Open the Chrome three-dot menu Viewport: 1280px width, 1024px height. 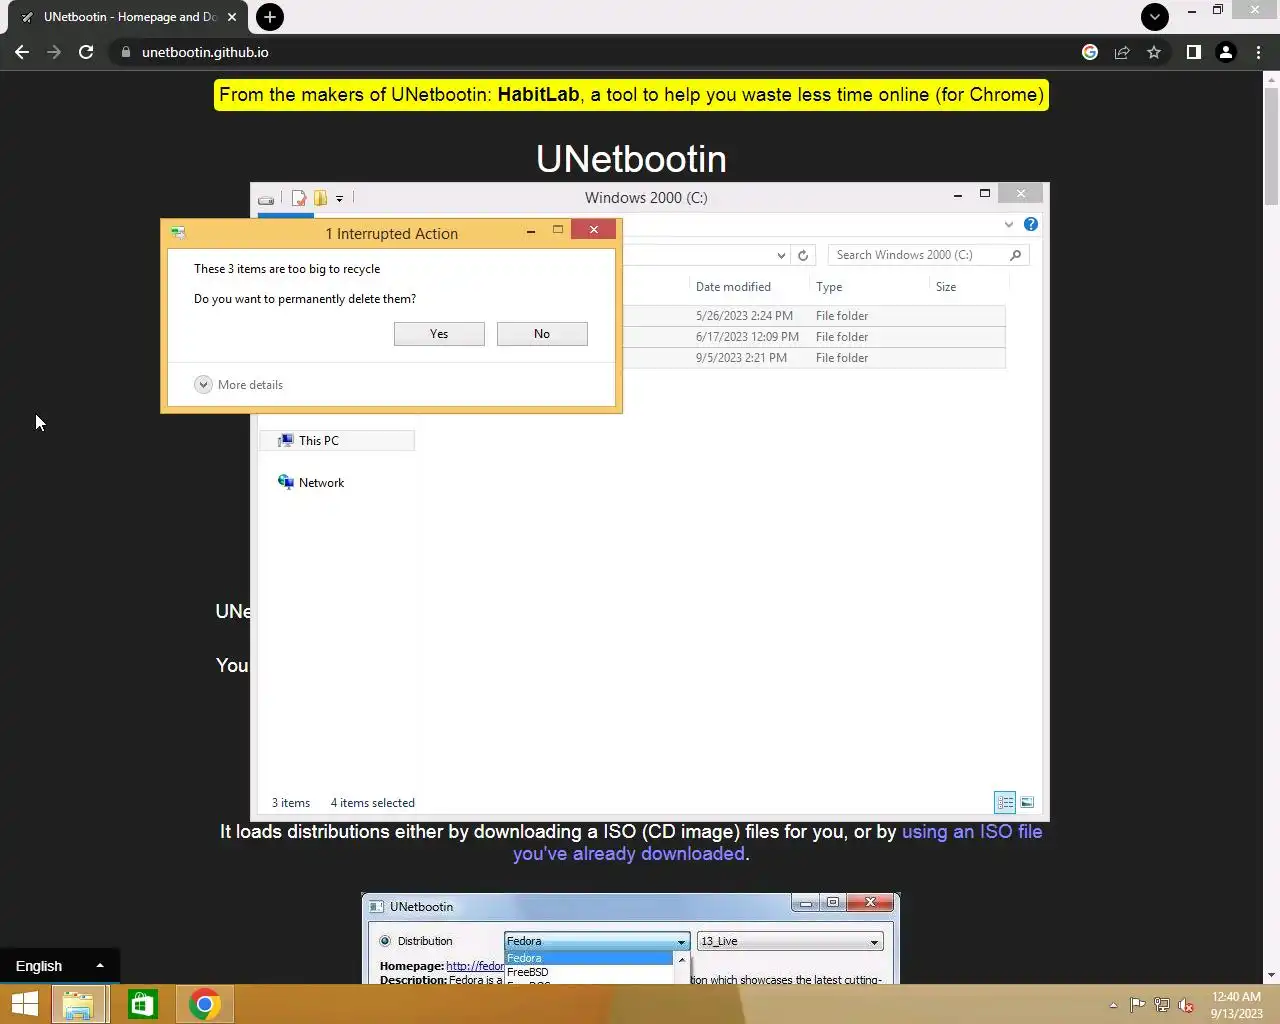pos(1258,52)
